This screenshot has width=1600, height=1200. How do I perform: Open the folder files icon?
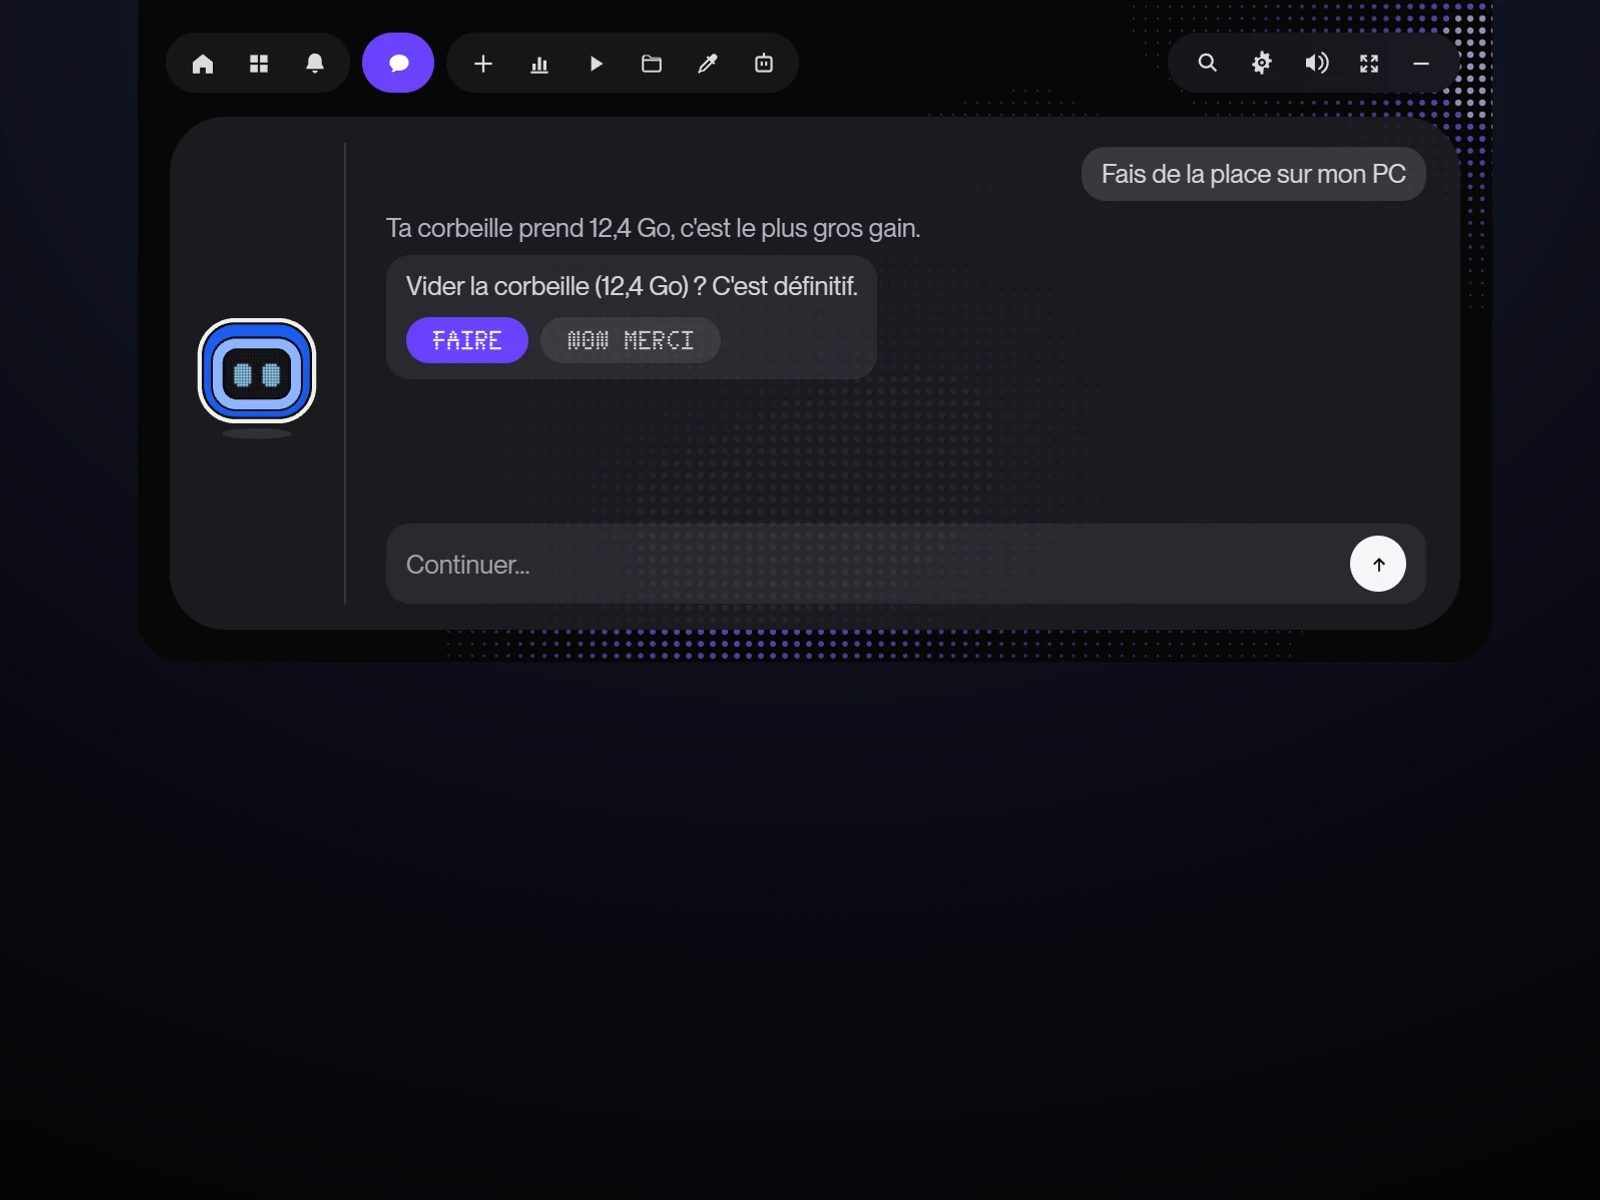click(x=652, y=64)
